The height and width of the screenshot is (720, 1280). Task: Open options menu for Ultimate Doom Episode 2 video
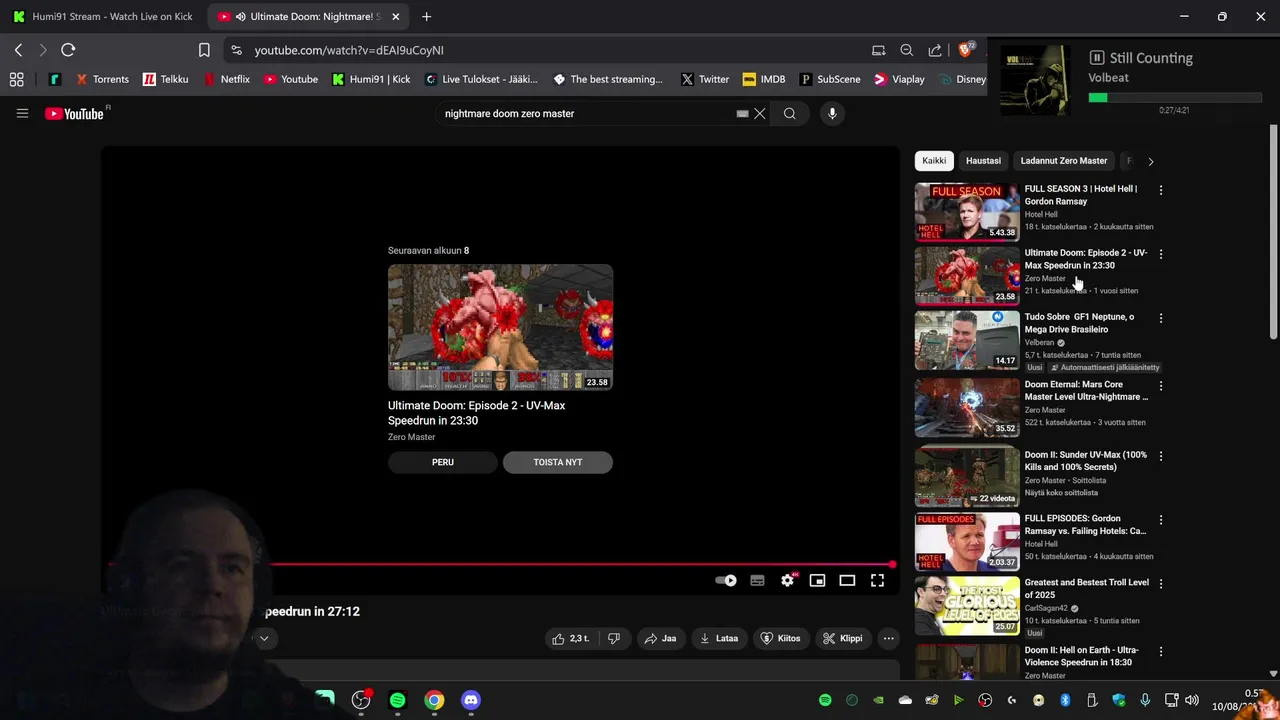1161,254
